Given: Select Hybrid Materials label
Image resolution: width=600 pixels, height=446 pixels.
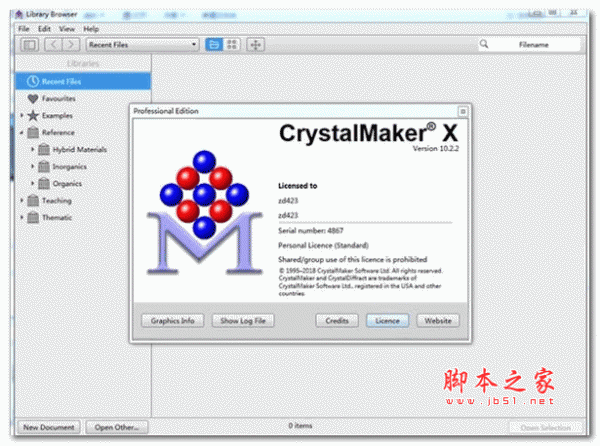Looking at the screenshot, I should pos(80,149).
